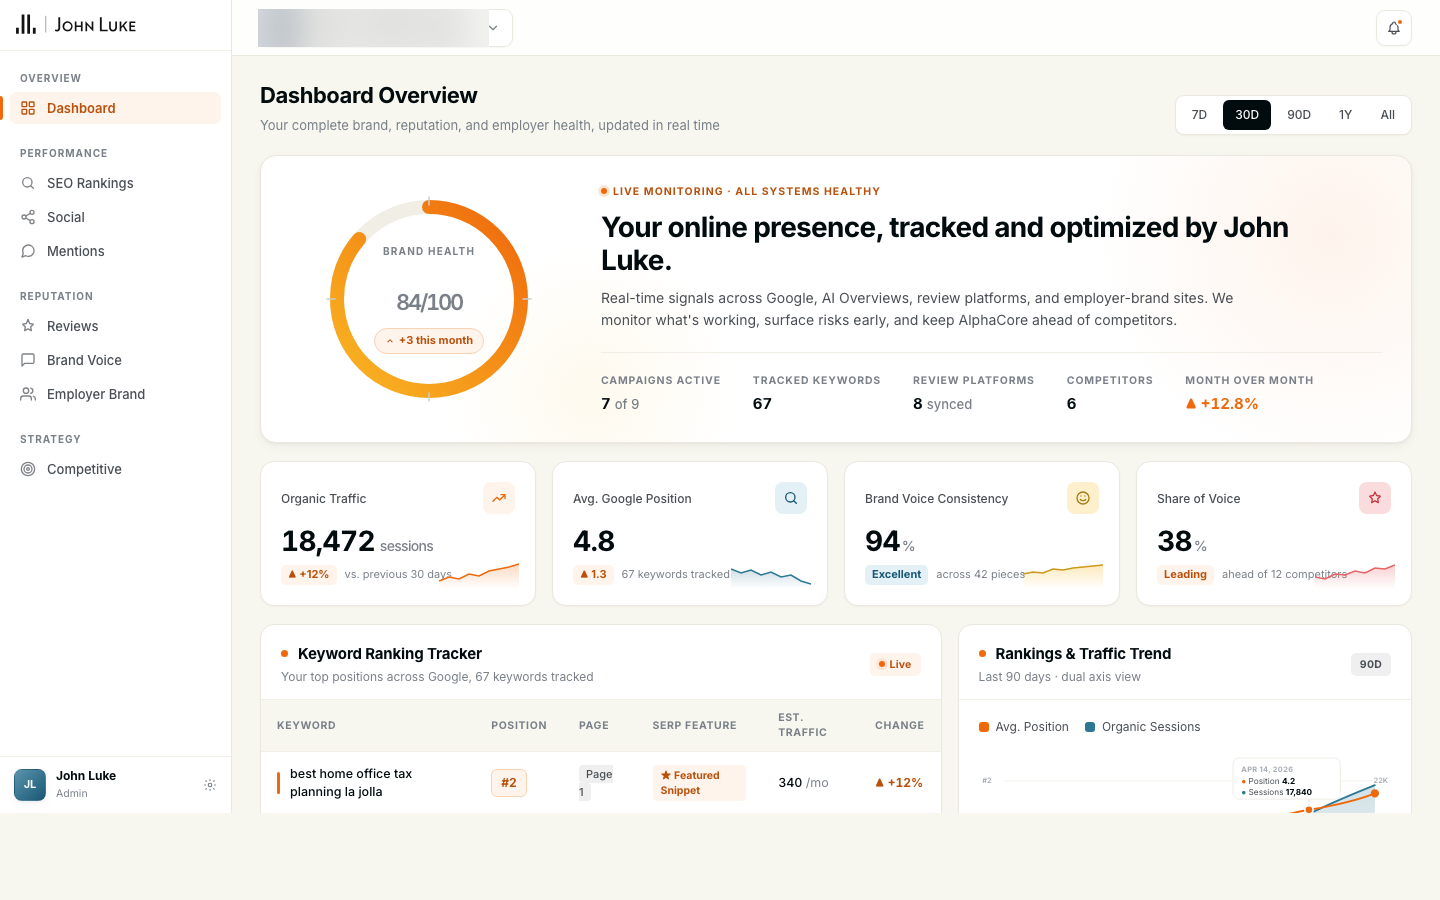Click the Competitive target icon
The width and height of the screenshot is (1440, 900).
28,469
